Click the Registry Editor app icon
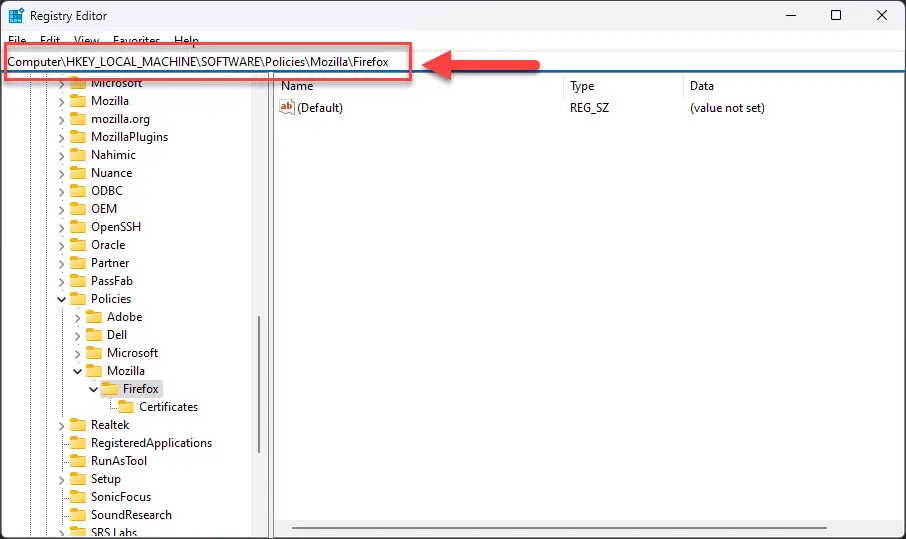Image resolution: width=906 pixels, height=539 pixels. pos(16,15)
